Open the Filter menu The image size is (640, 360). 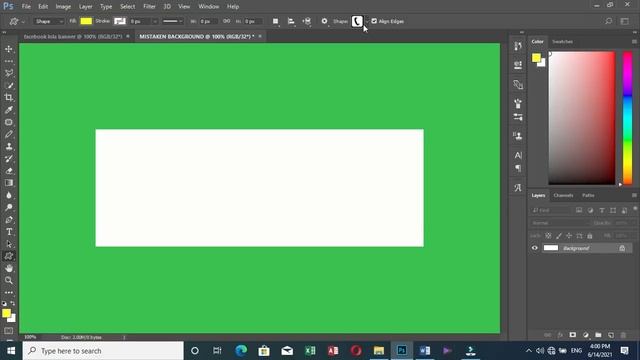click(x=149, y=7)
